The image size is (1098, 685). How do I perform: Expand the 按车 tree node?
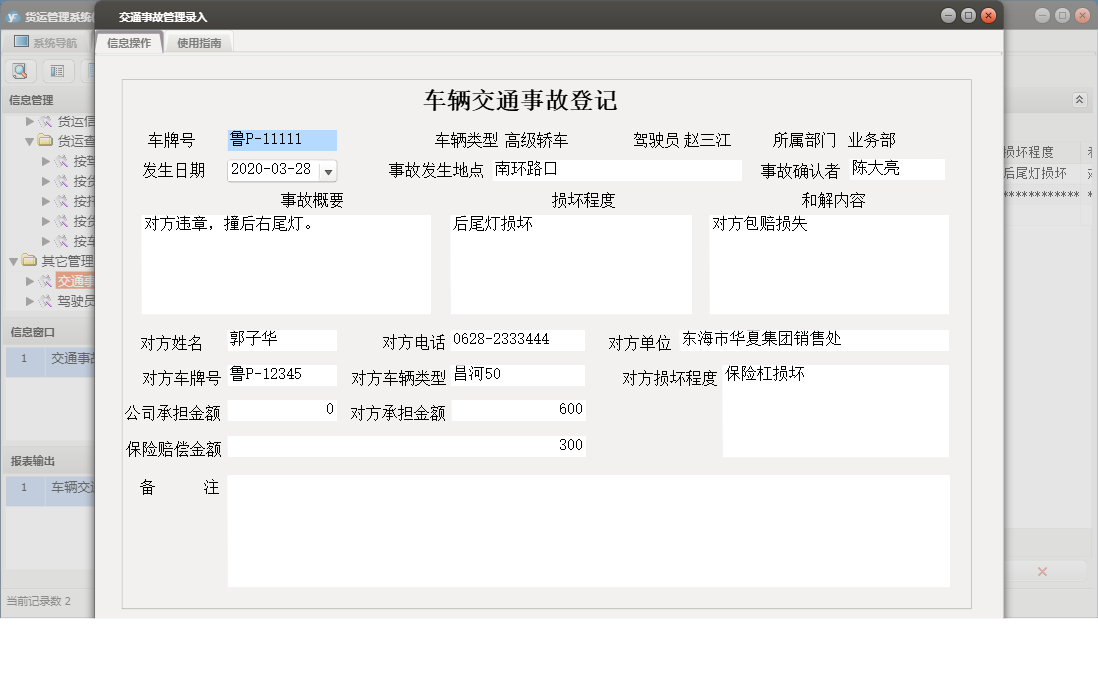(x=46, y=241)
